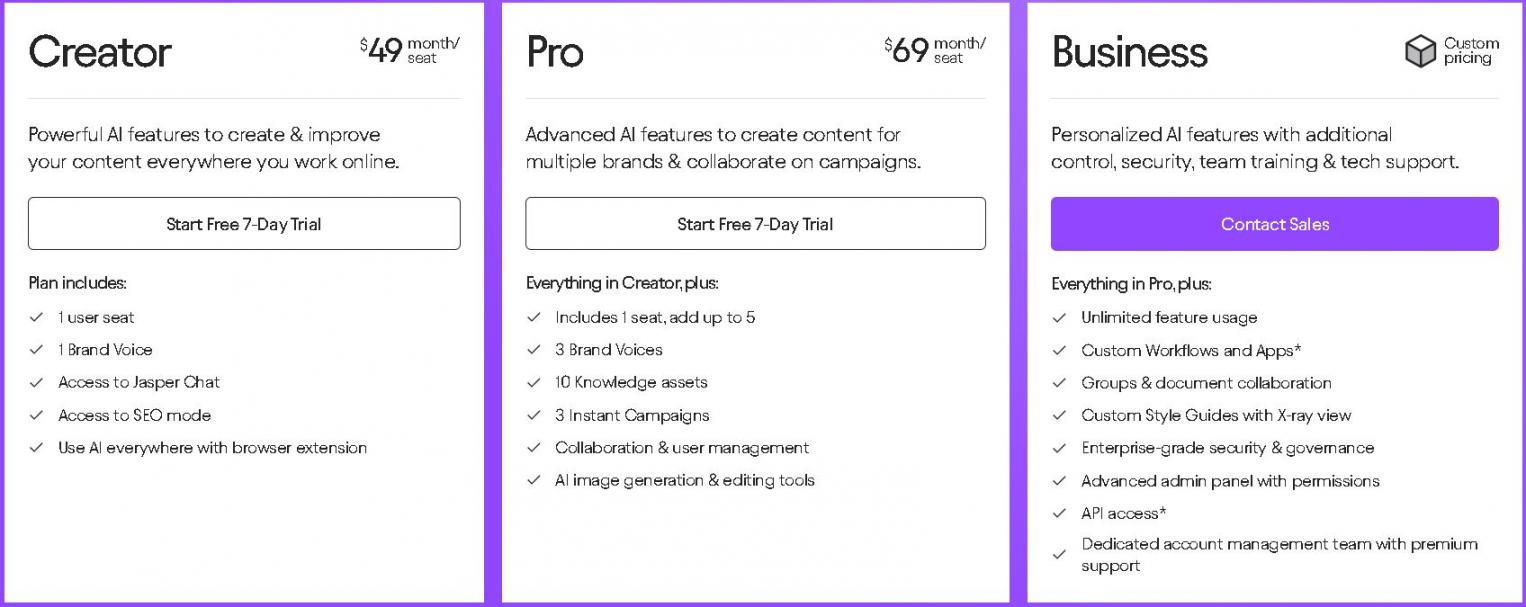1526x607 pixels.
Task: Click 'Custom Workflows and Apps*' feature text
Action: pos(1191,350)
